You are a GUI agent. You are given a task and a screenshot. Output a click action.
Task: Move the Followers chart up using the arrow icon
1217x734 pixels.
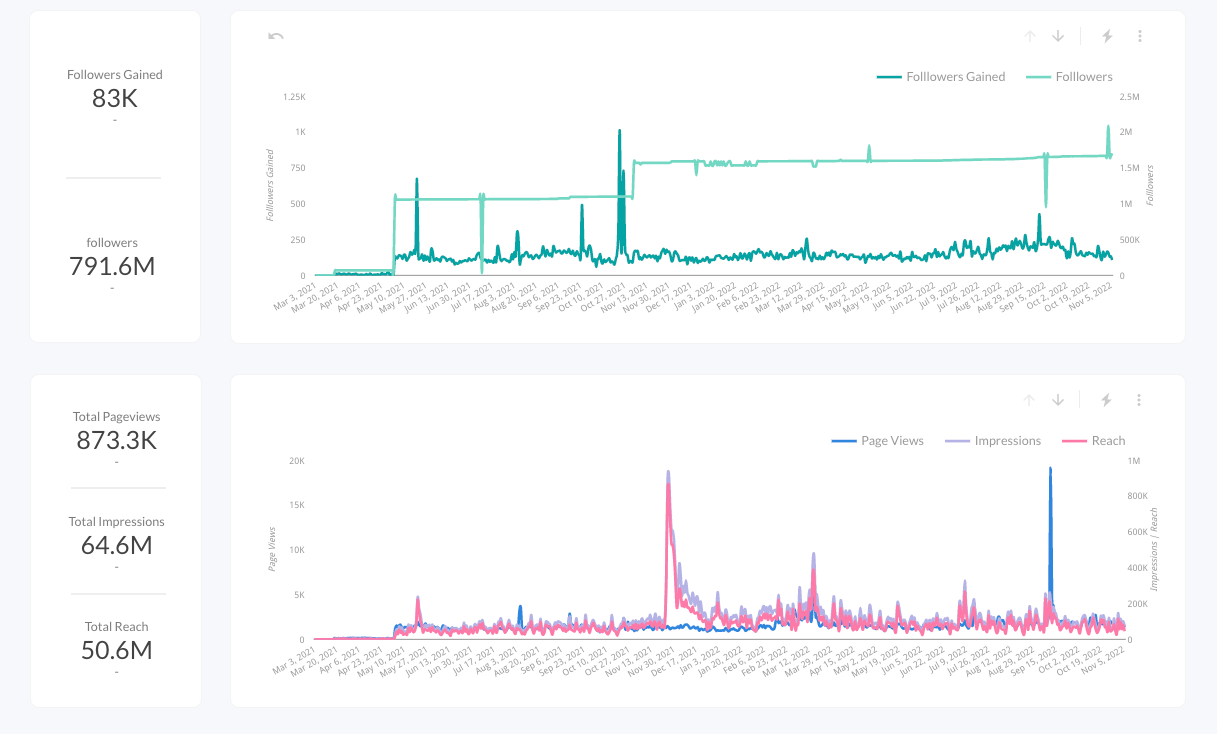click(1029, 35)
